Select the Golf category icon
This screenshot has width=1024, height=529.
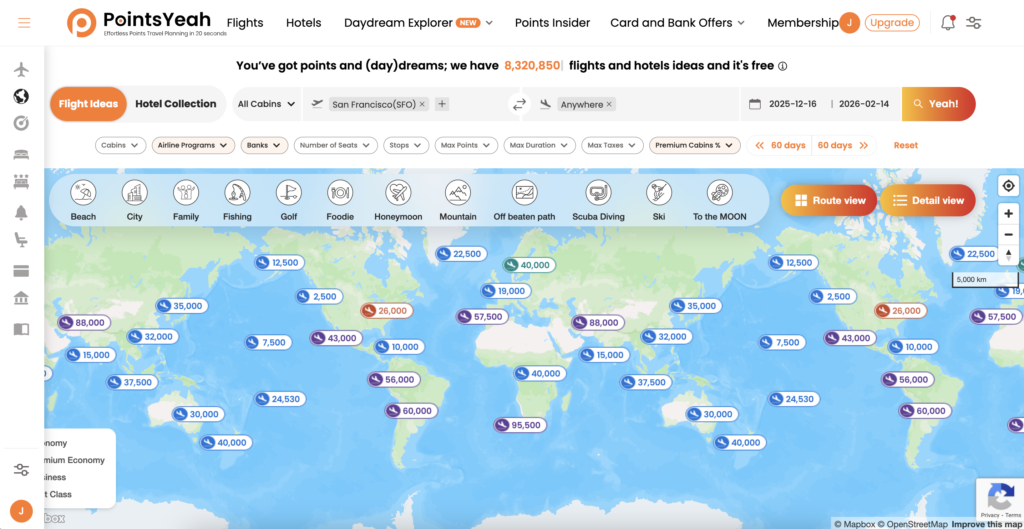tap(289, 193)
